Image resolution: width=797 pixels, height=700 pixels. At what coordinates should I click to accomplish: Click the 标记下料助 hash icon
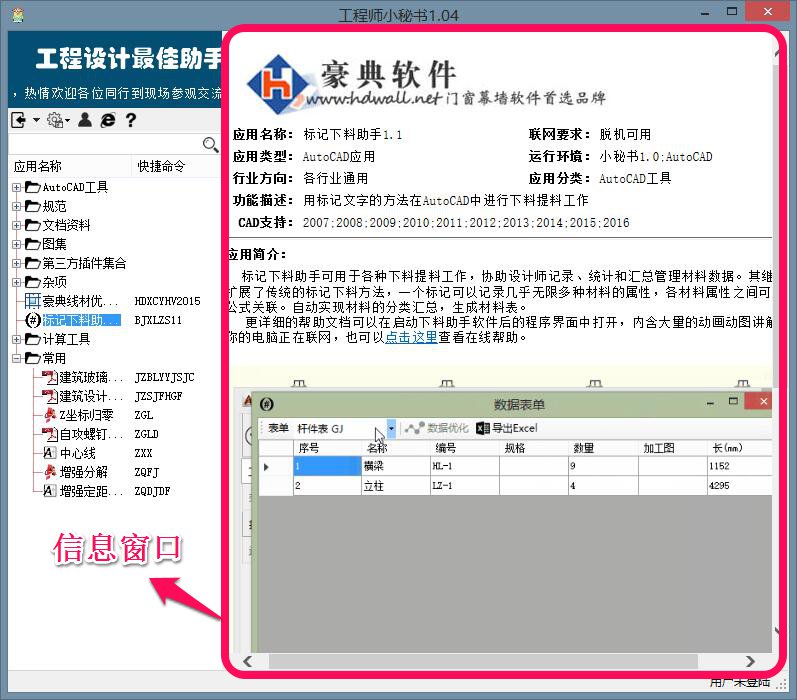pyautogui.click(x=33, y=320)
